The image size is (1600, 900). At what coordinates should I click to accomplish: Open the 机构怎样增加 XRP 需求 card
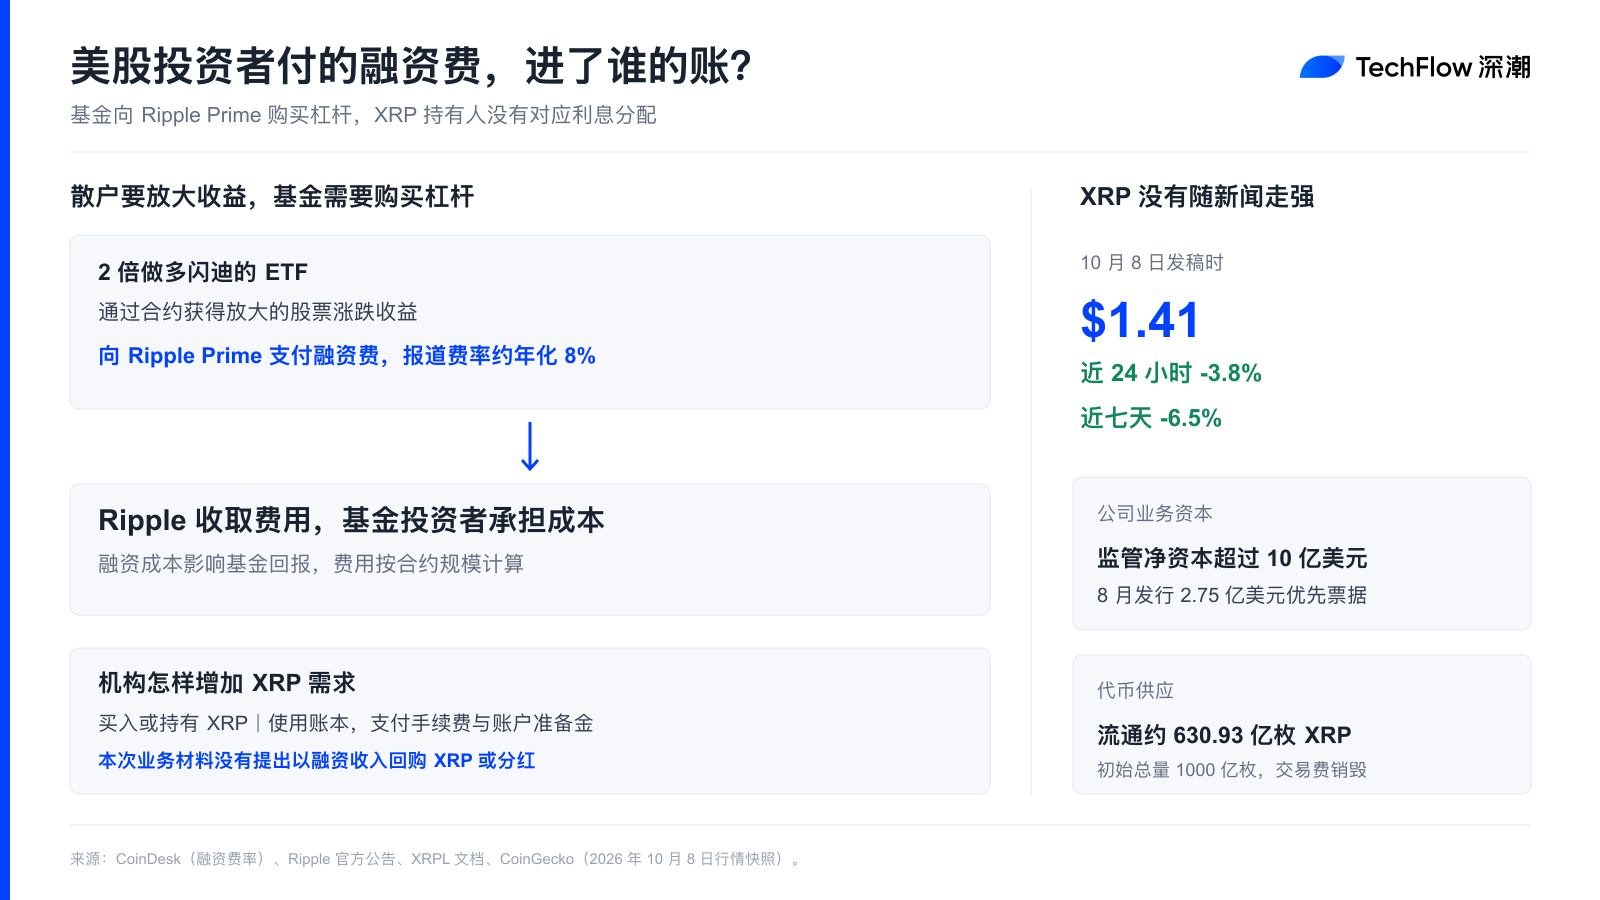coord(530,721)
